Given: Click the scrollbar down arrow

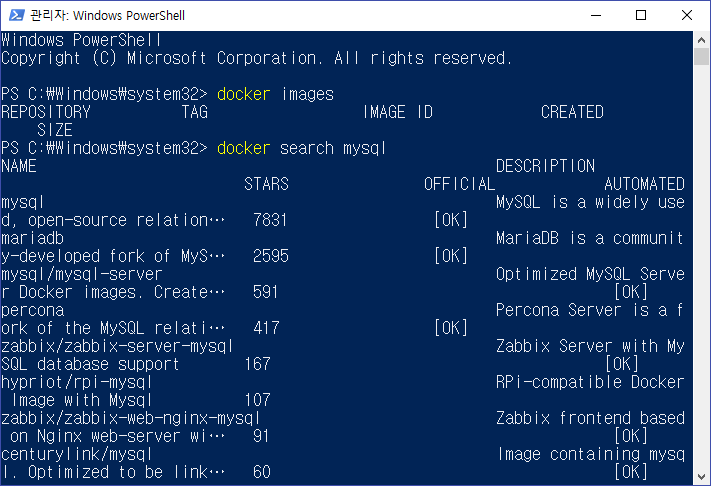Looking at the screenshot, I should [701, 476].
